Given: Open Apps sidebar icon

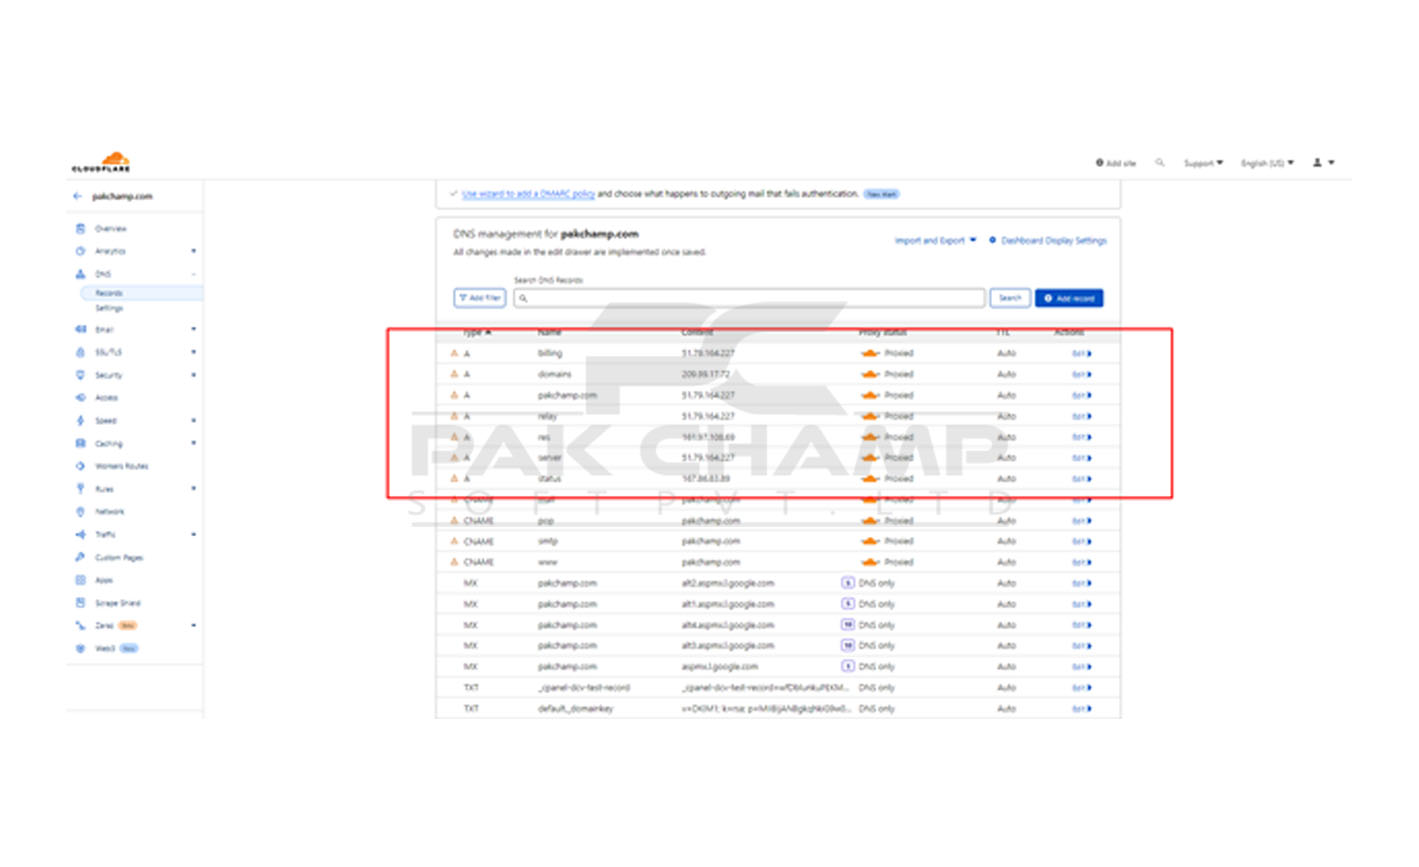Looking at the screenshot, I should pyautogui.click(x=80, y=580).
